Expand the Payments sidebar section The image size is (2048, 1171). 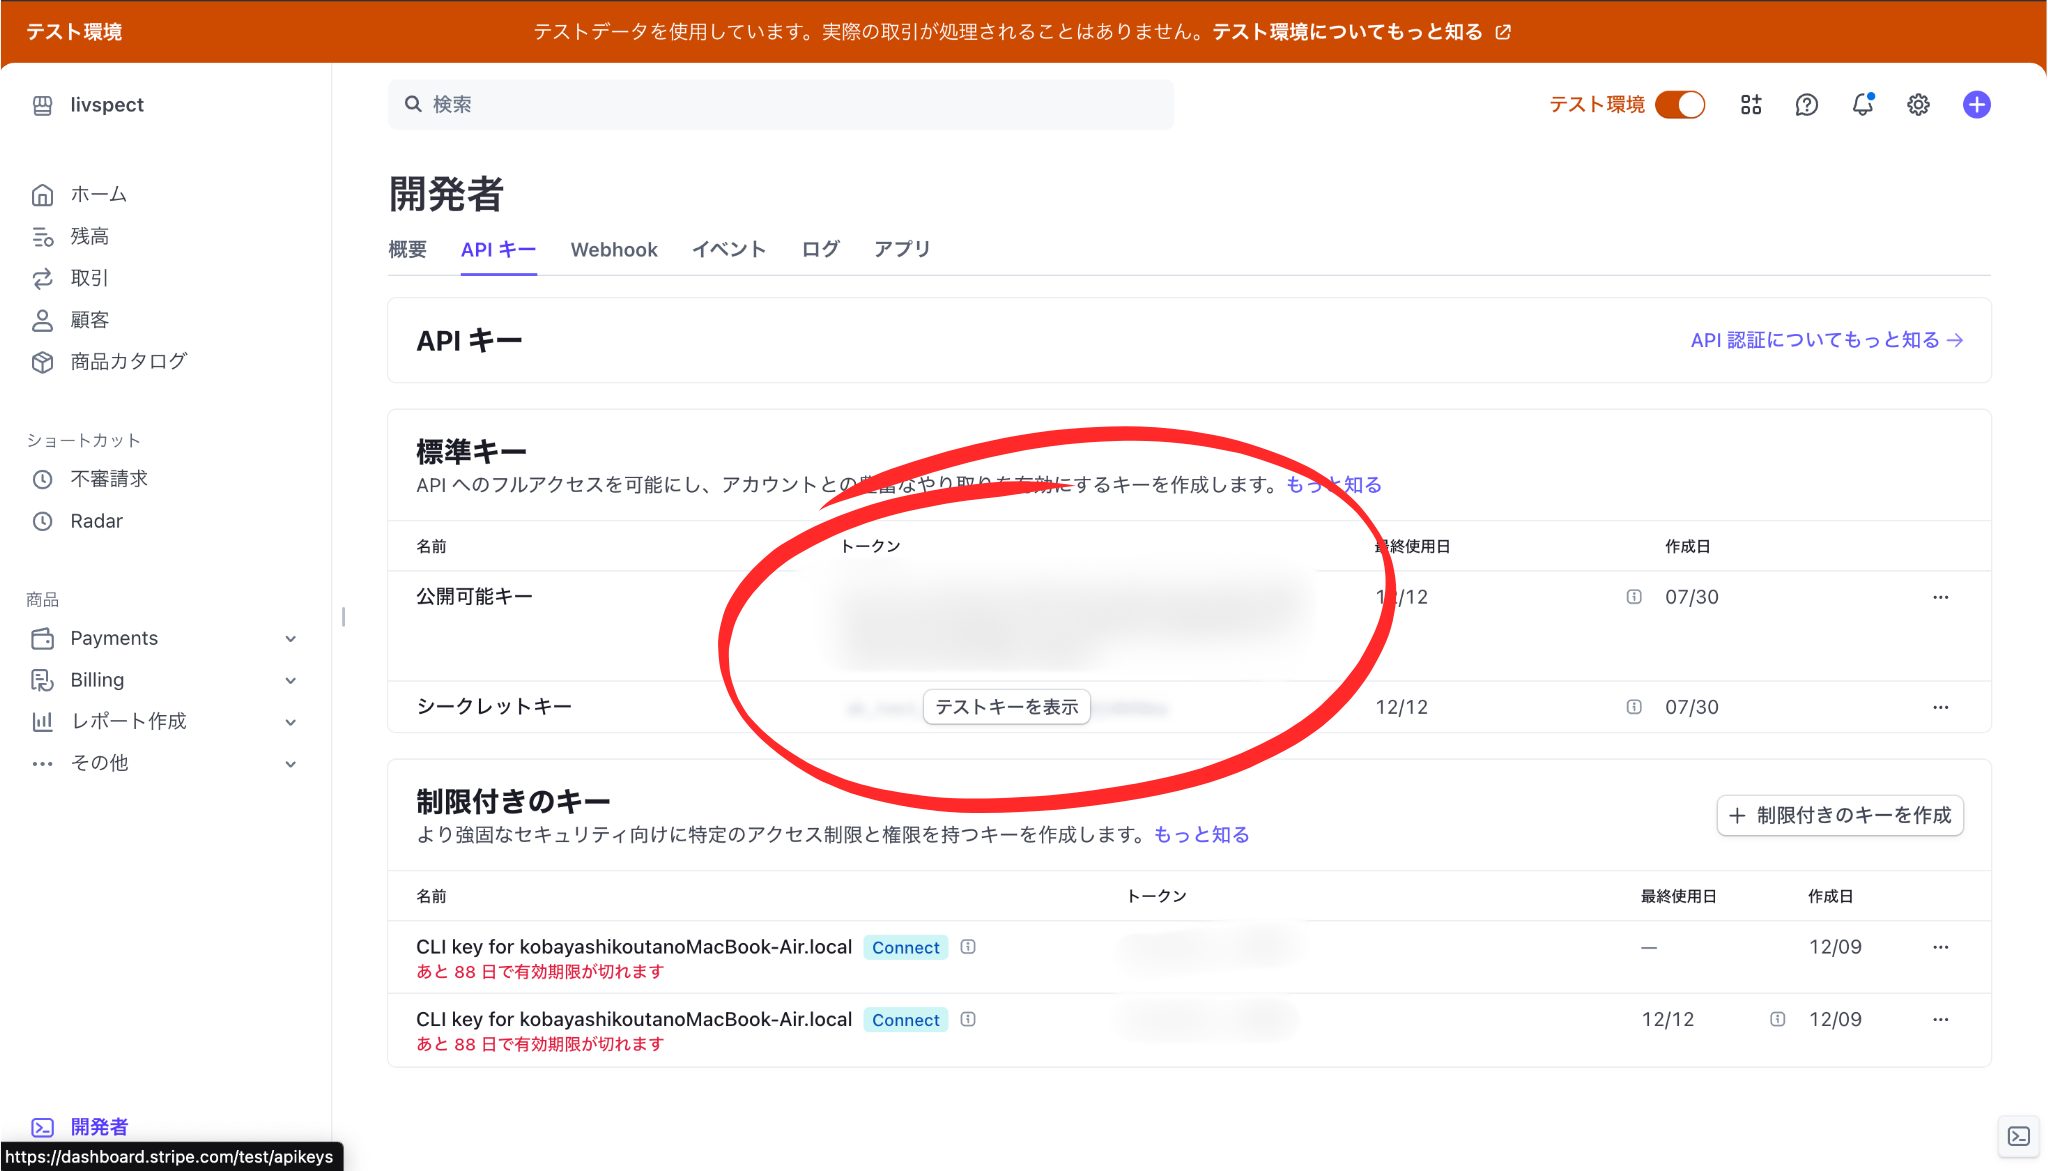click(290, 638)
